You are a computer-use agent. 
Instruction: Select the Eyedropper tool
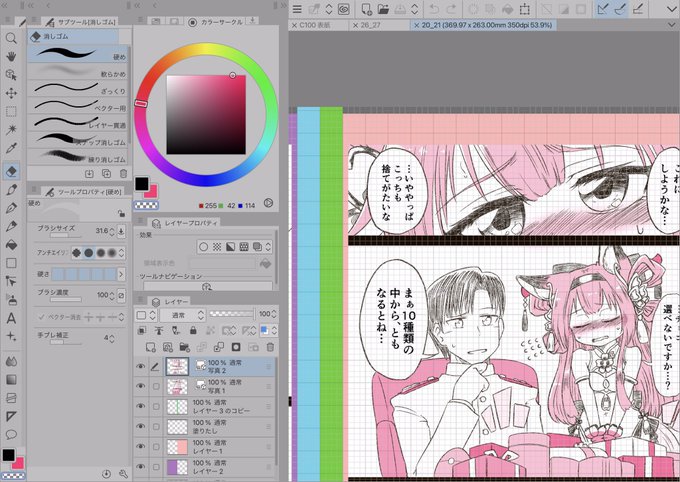click(11, 148)
